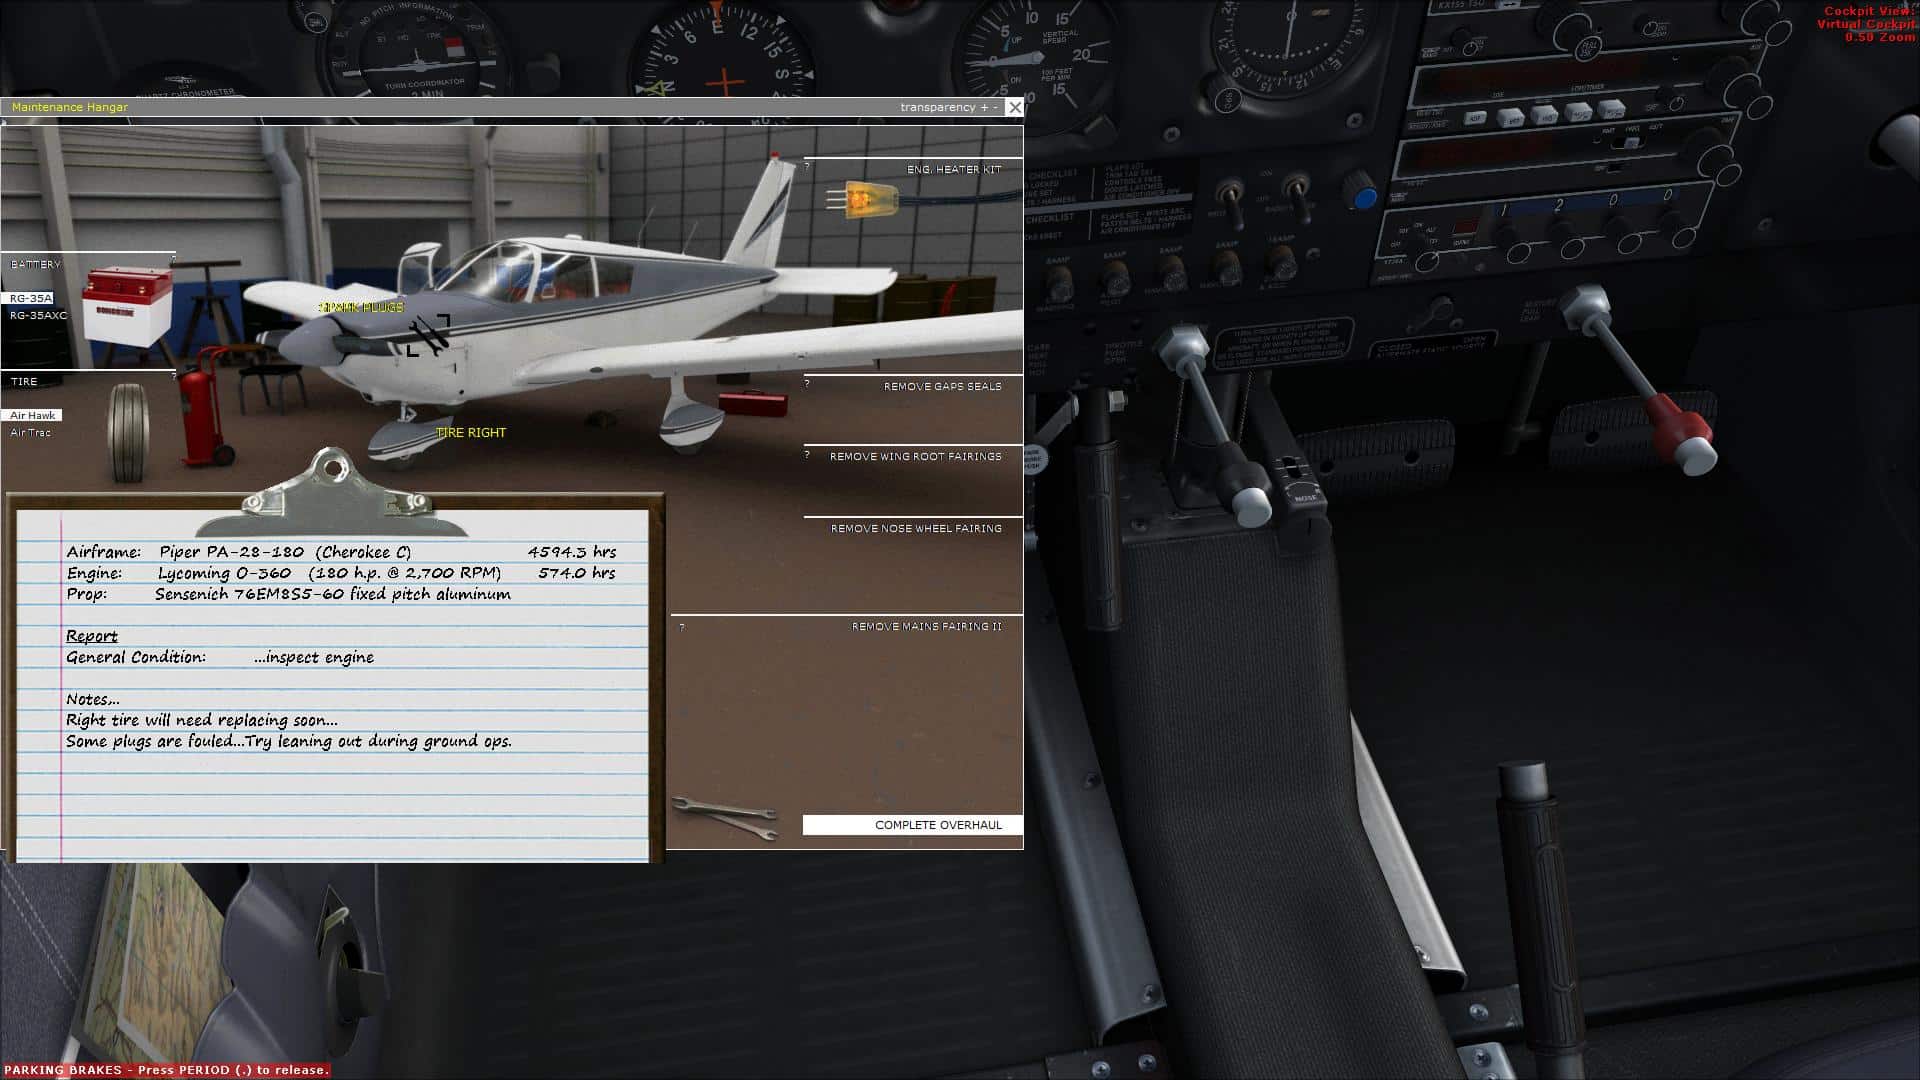Select the Air Hawk tire option
1920x1080 pixels.
(x=33, y=415)
